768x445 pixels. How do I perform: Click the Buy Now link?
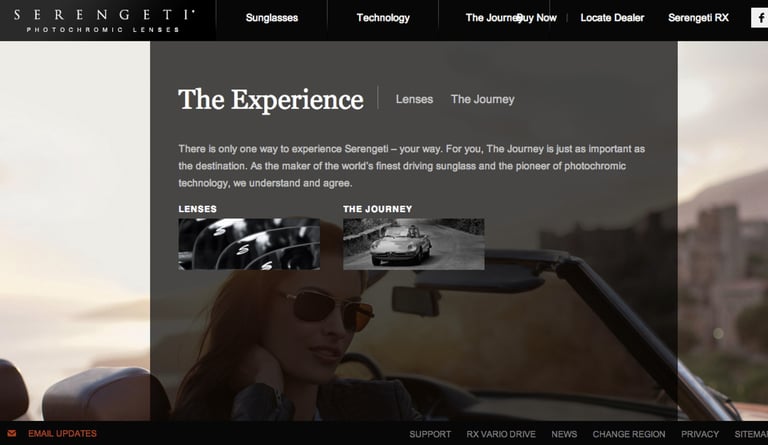[537, 18]
